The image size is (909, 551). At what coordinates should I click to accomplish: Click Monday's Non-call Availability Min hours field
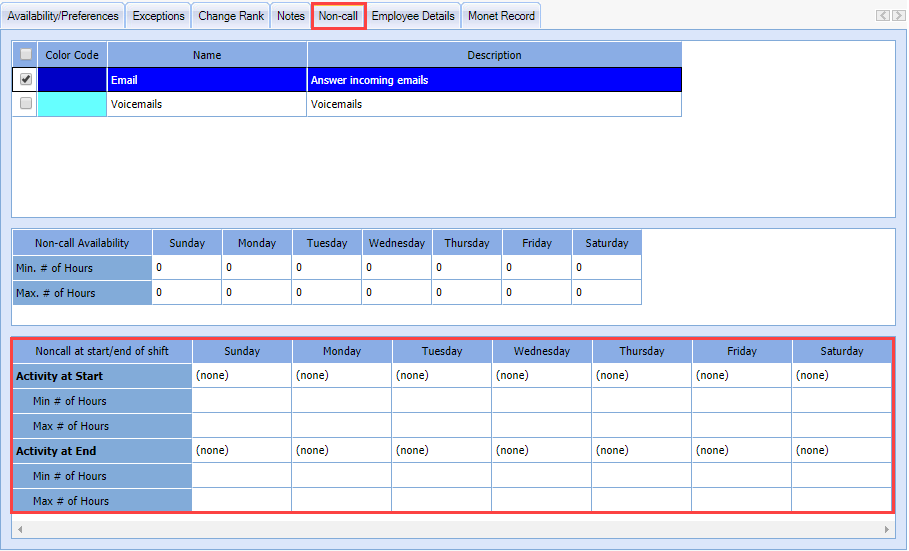click(257, 268)
